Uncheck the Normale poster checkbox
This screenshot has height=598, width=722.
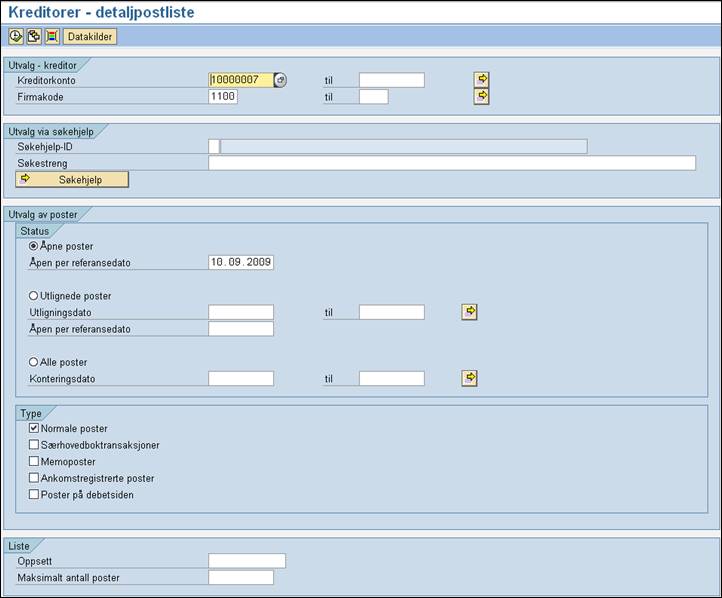tap(34, 428)
